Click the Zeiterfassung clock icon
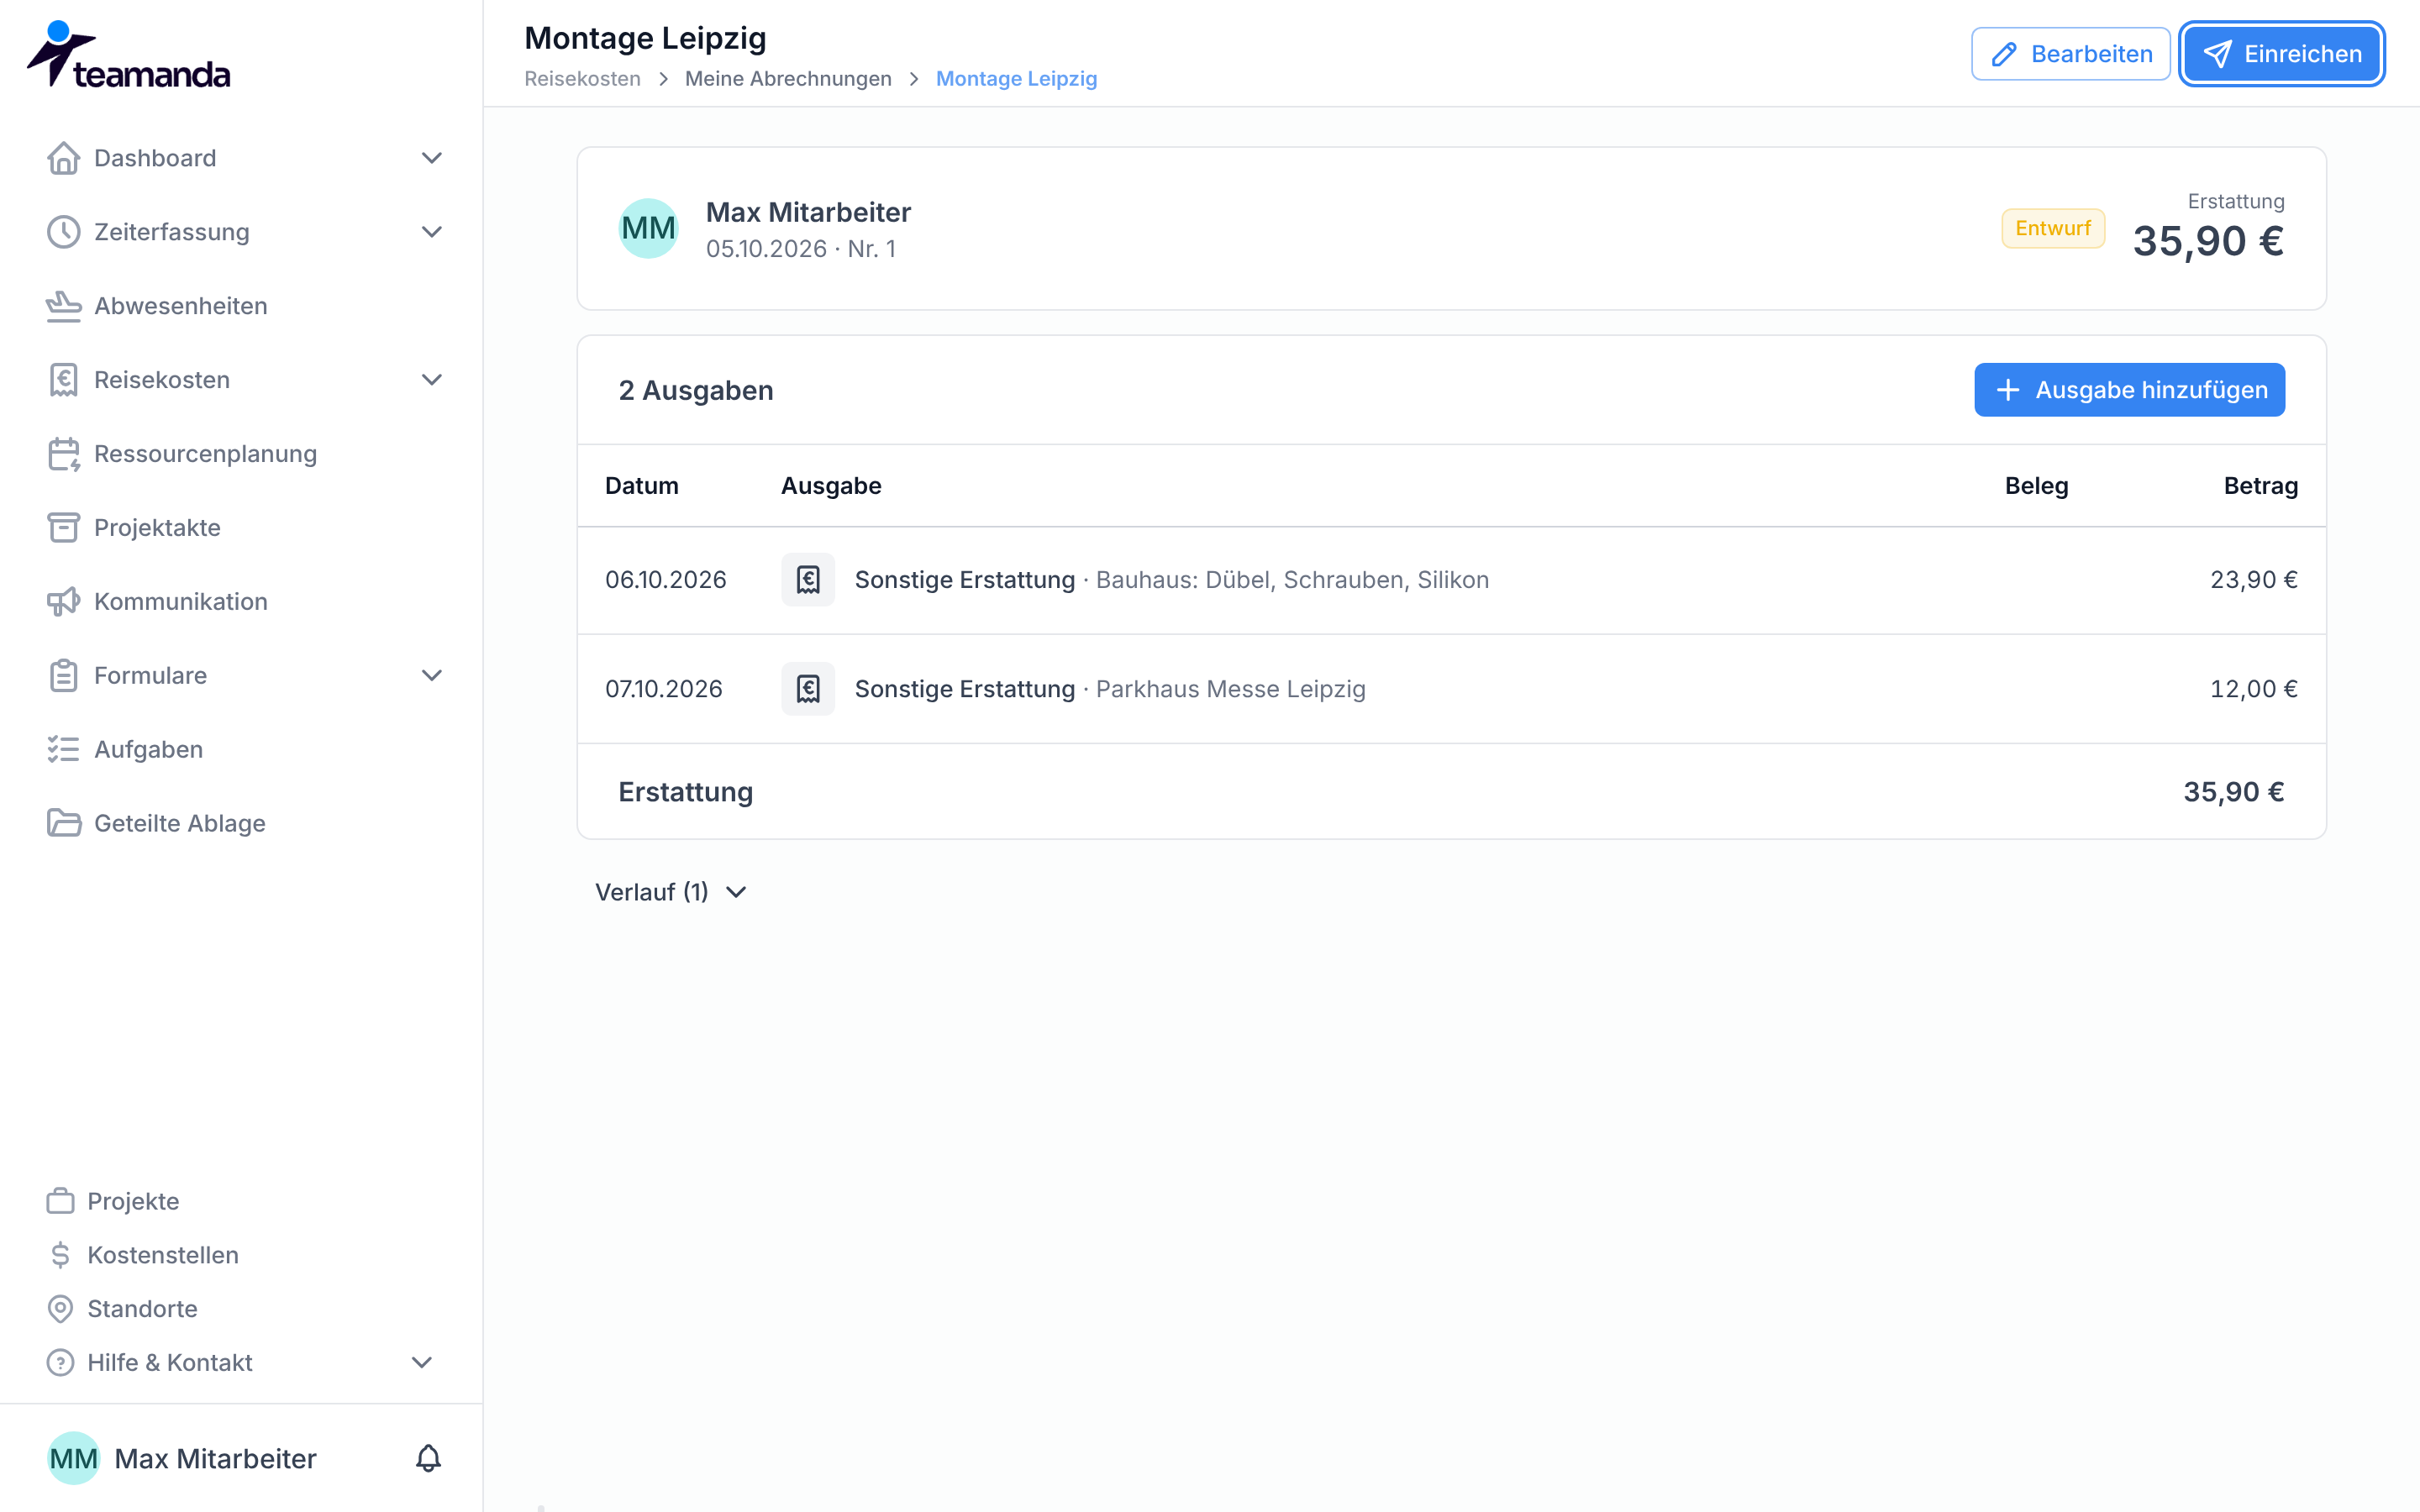Image resolution: width=2420 pixels, height=1512 pixels. tap(63, 232)
